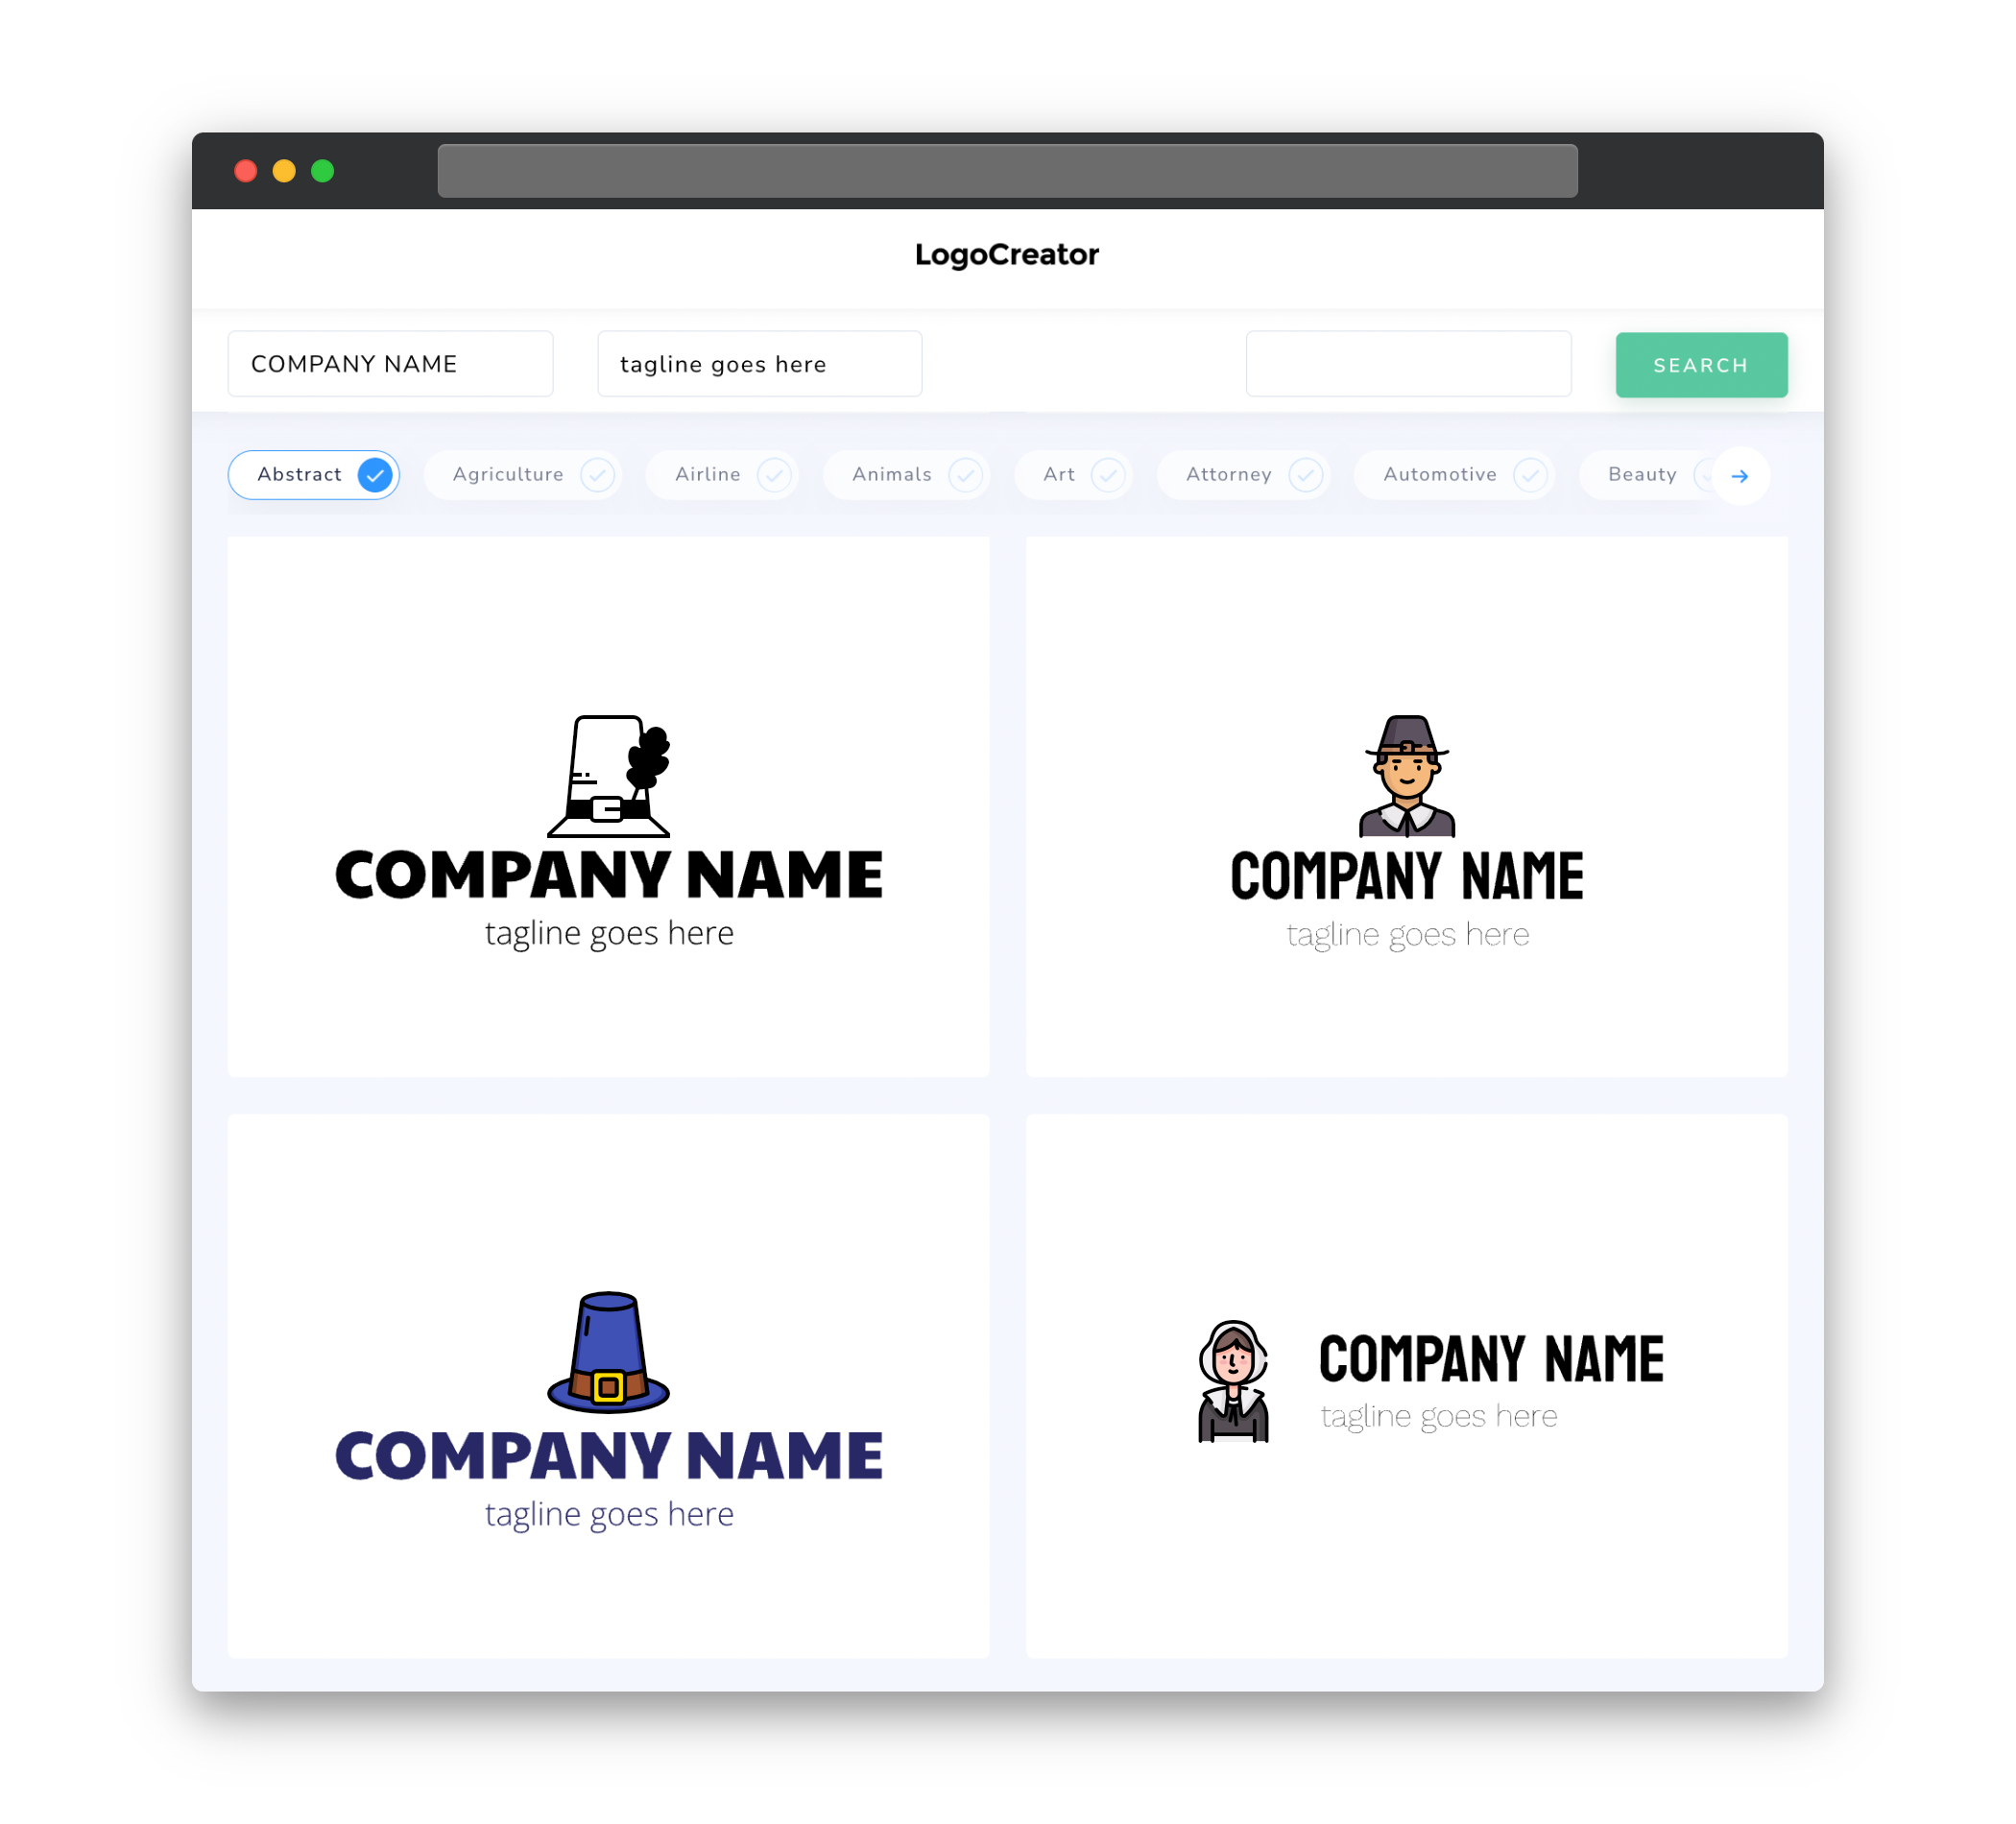Image resolution: width=2016 pixels, height=1824 pixels.
Task: Click the Attorney filter to enable it
Action: pos(1249,474)
